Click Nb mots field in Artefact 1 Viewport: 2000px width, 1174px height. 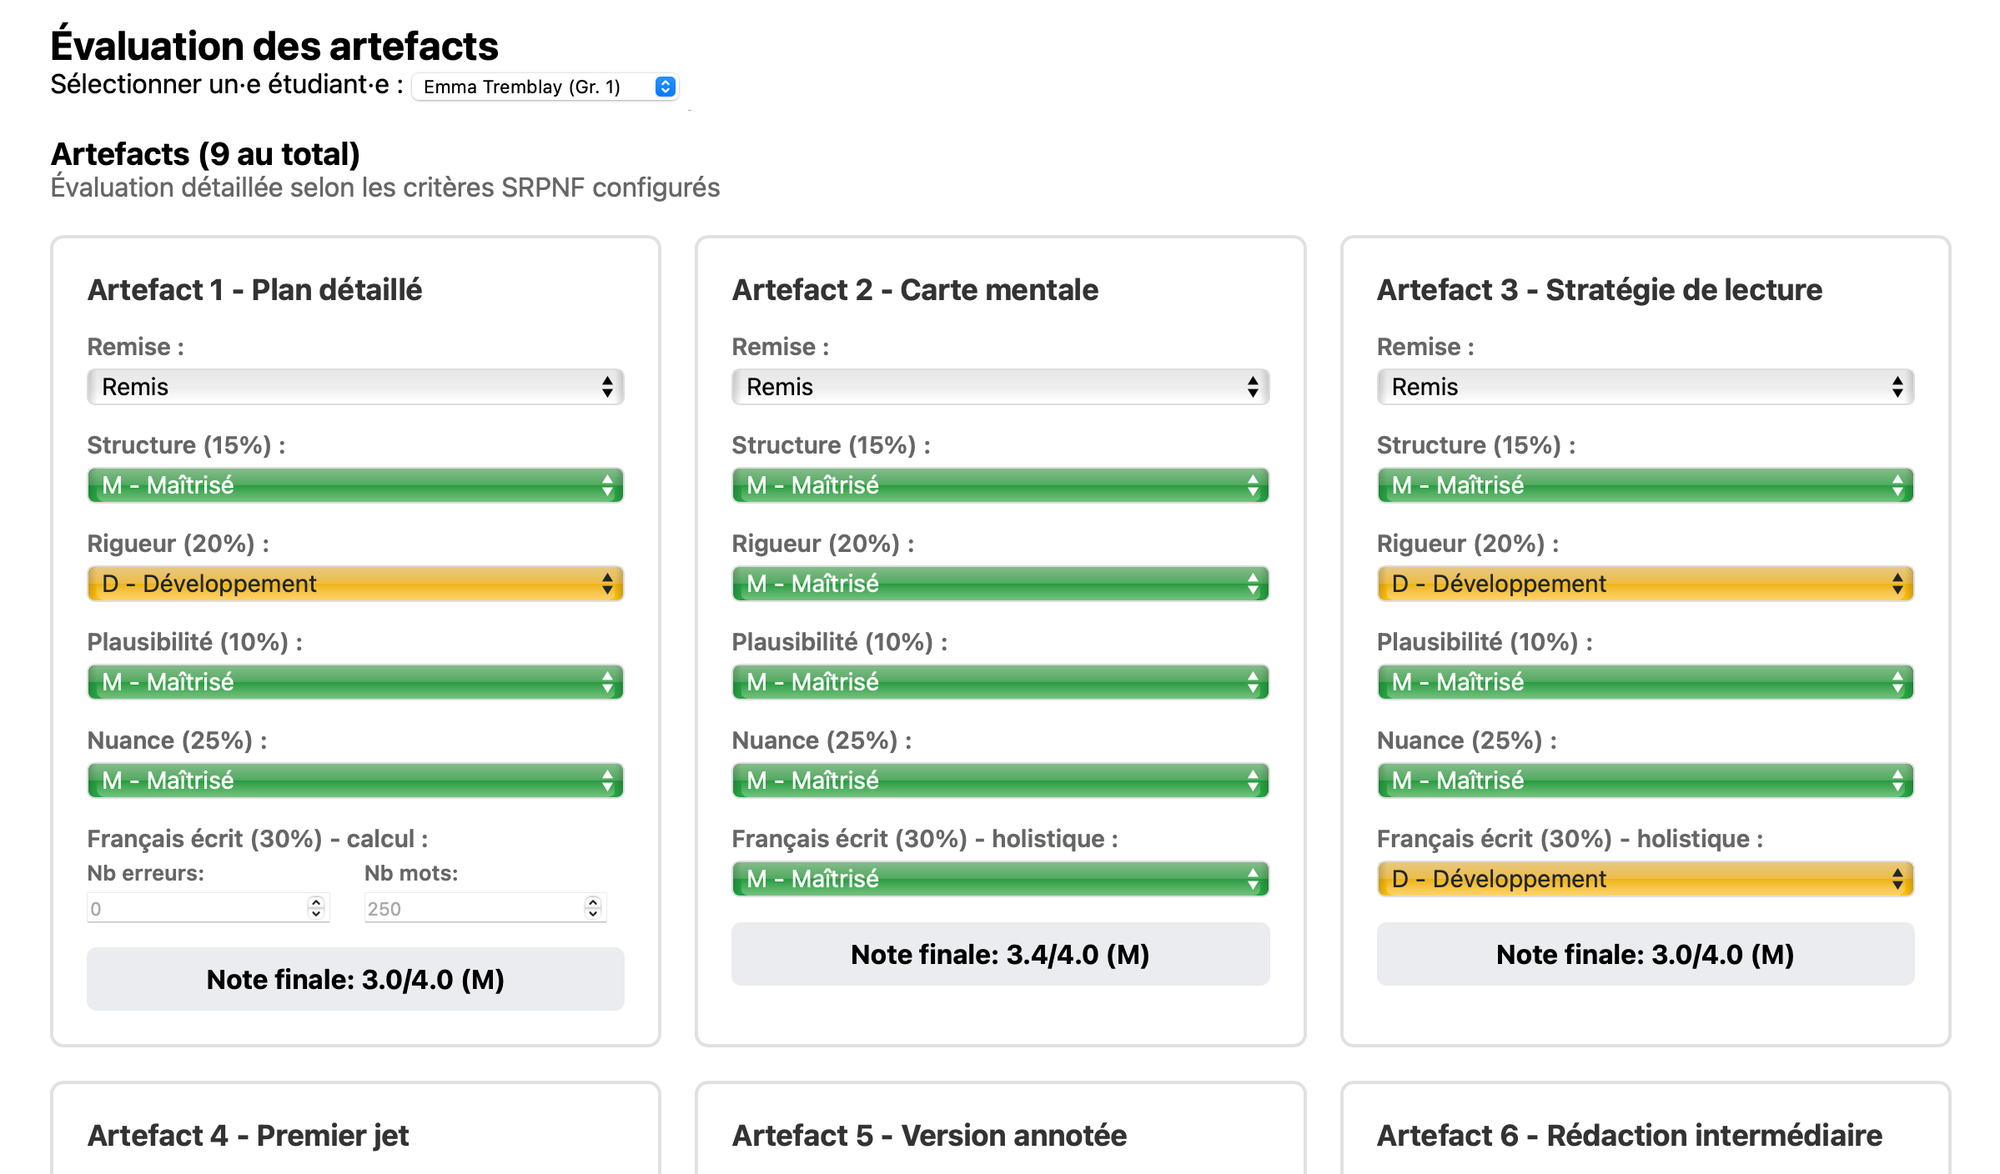pyautogui.click(x=472, y=908)
